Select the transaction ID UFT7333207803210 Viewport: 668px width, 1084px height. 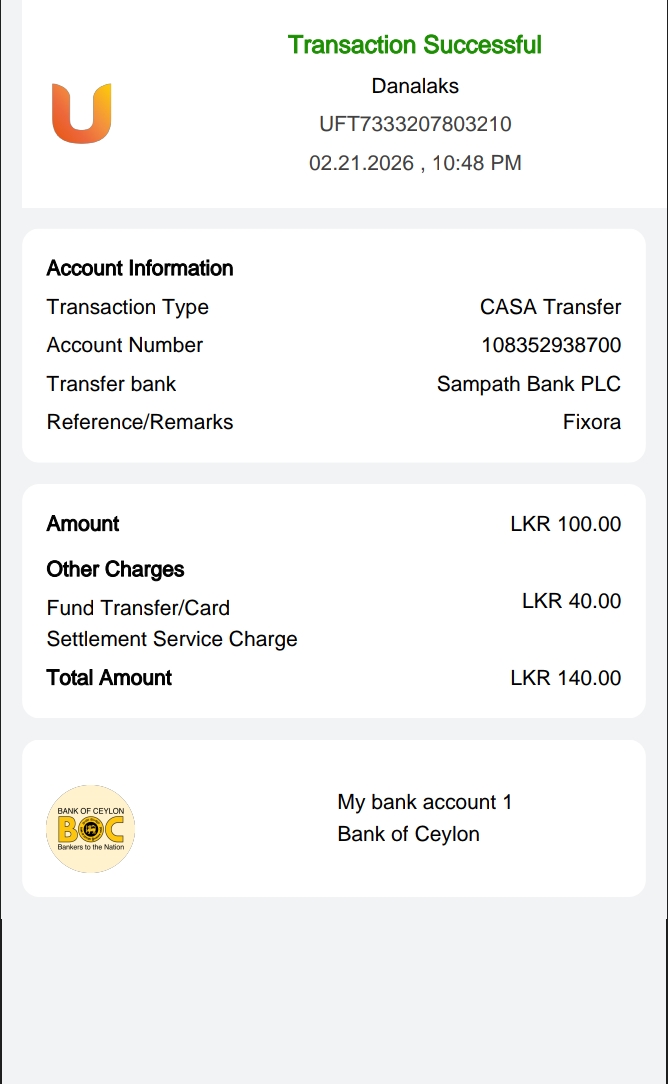pyautogui.click(x=415, y=124)
